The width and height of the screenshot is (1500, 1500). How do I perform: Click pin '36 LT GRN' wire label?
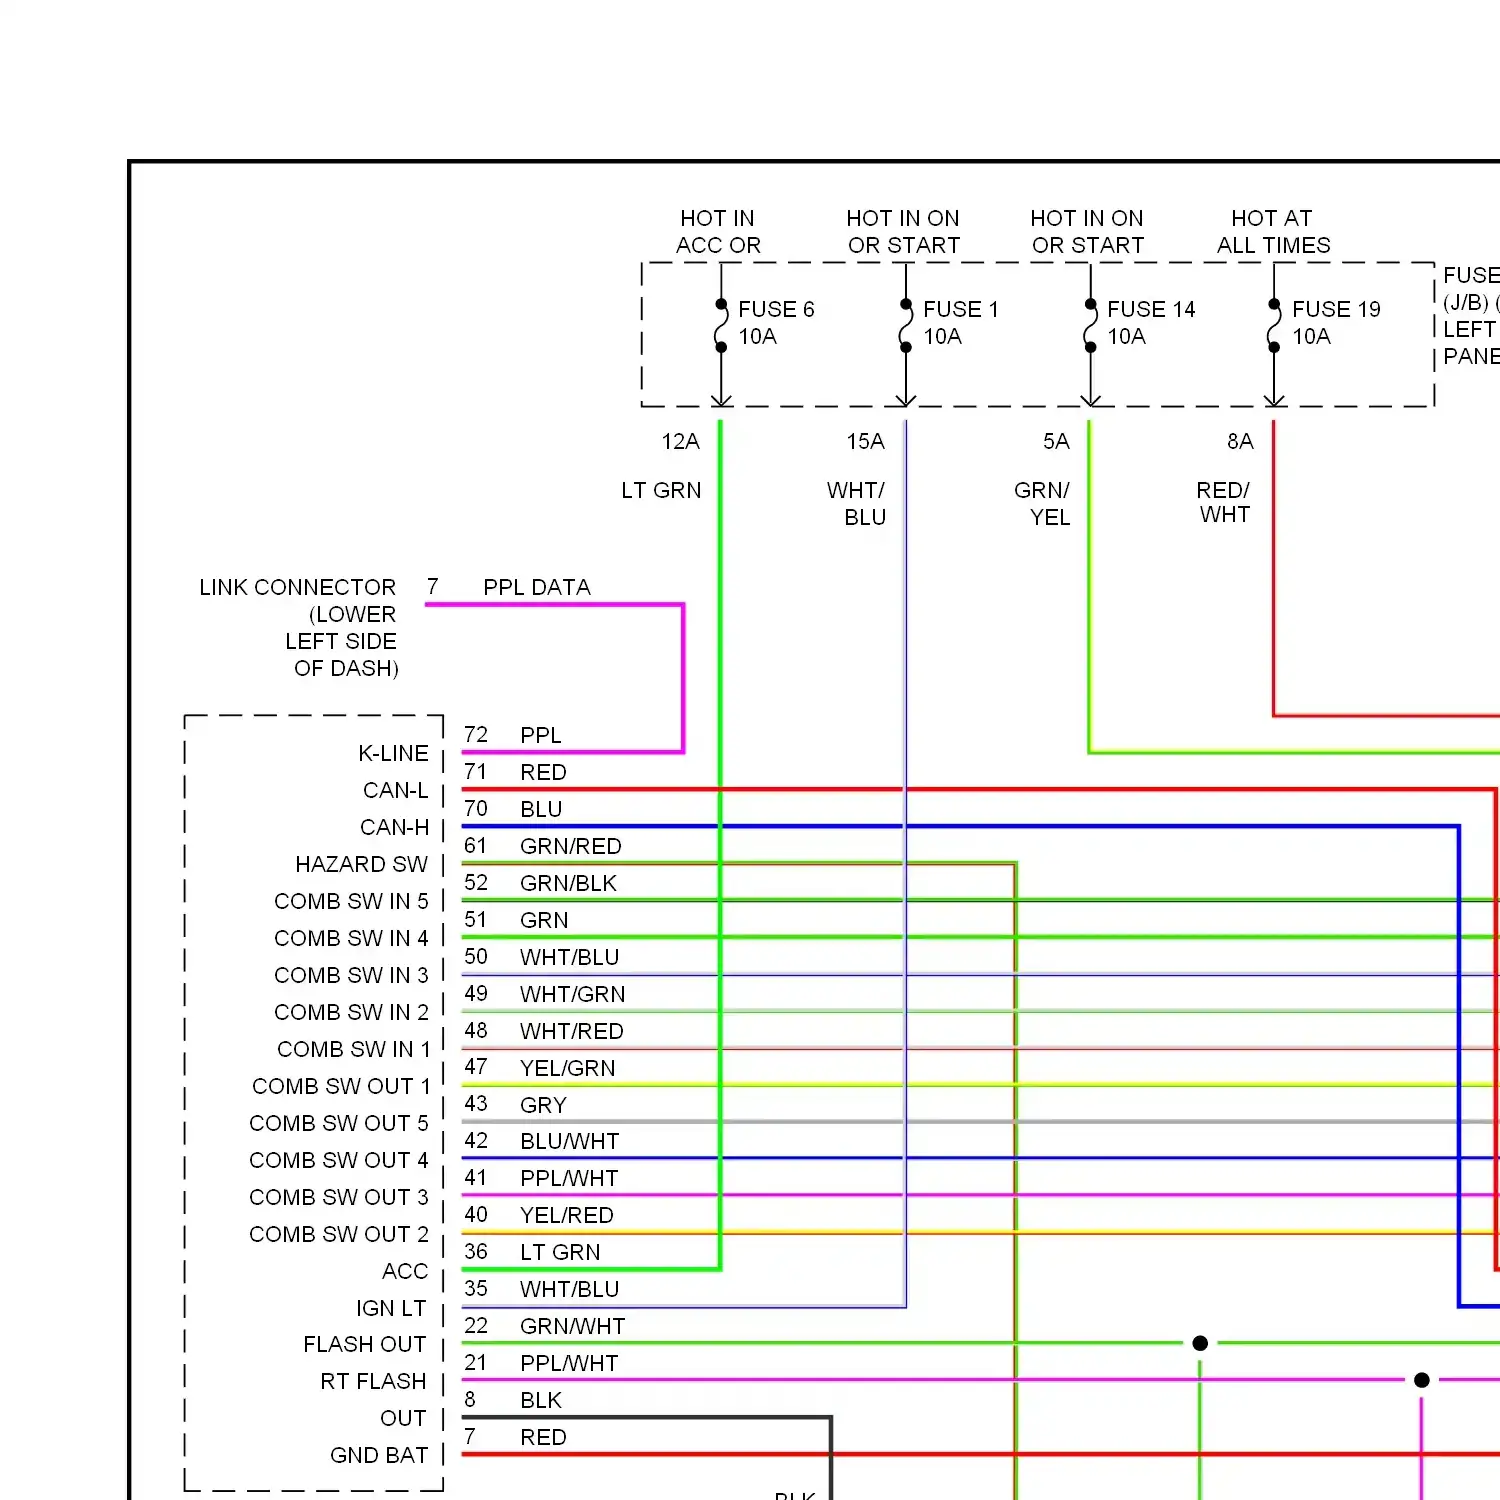pos(532,1252)
